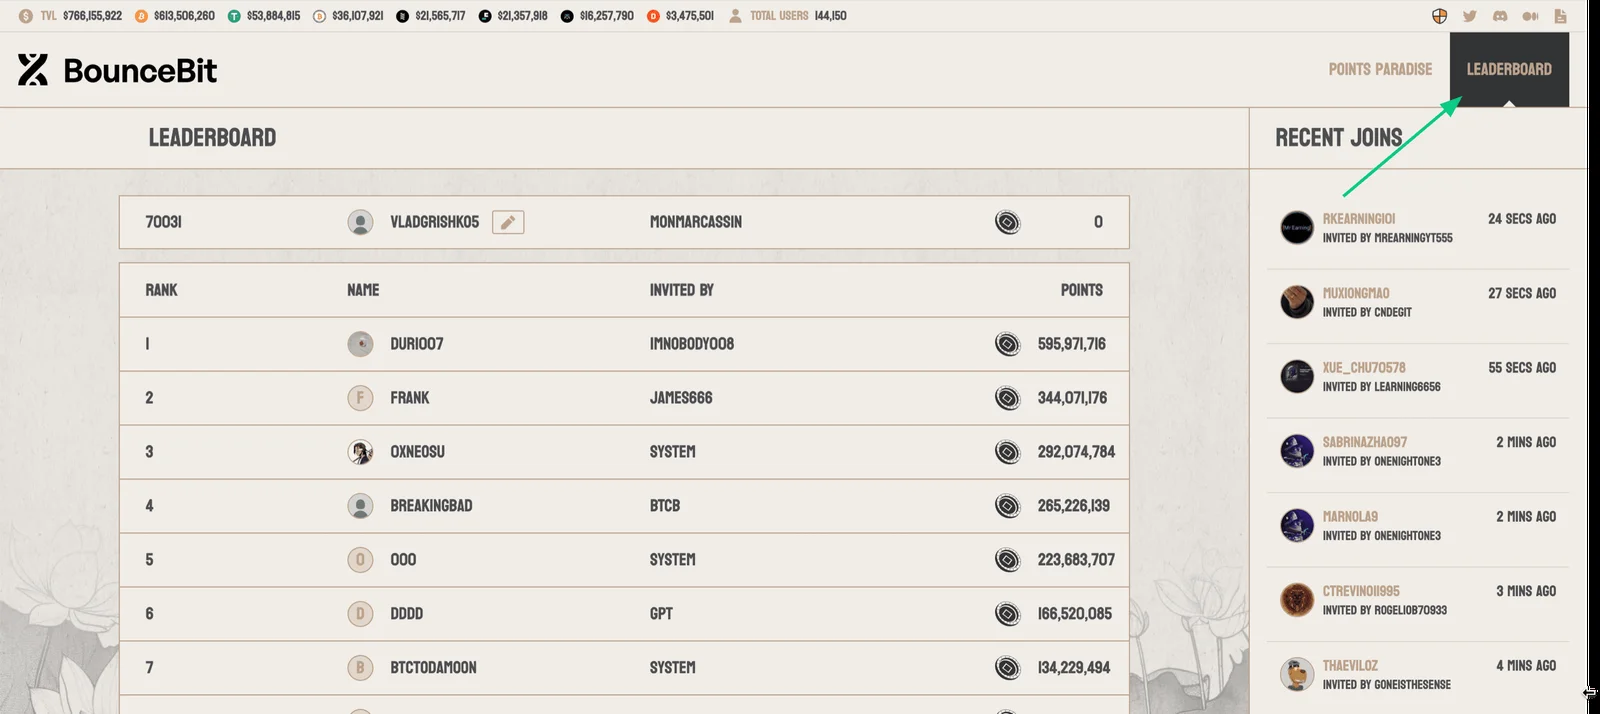The width and height of the screenshot is (1600, 714).
Task: Open the document icon link
Action: click(1560, 16)
